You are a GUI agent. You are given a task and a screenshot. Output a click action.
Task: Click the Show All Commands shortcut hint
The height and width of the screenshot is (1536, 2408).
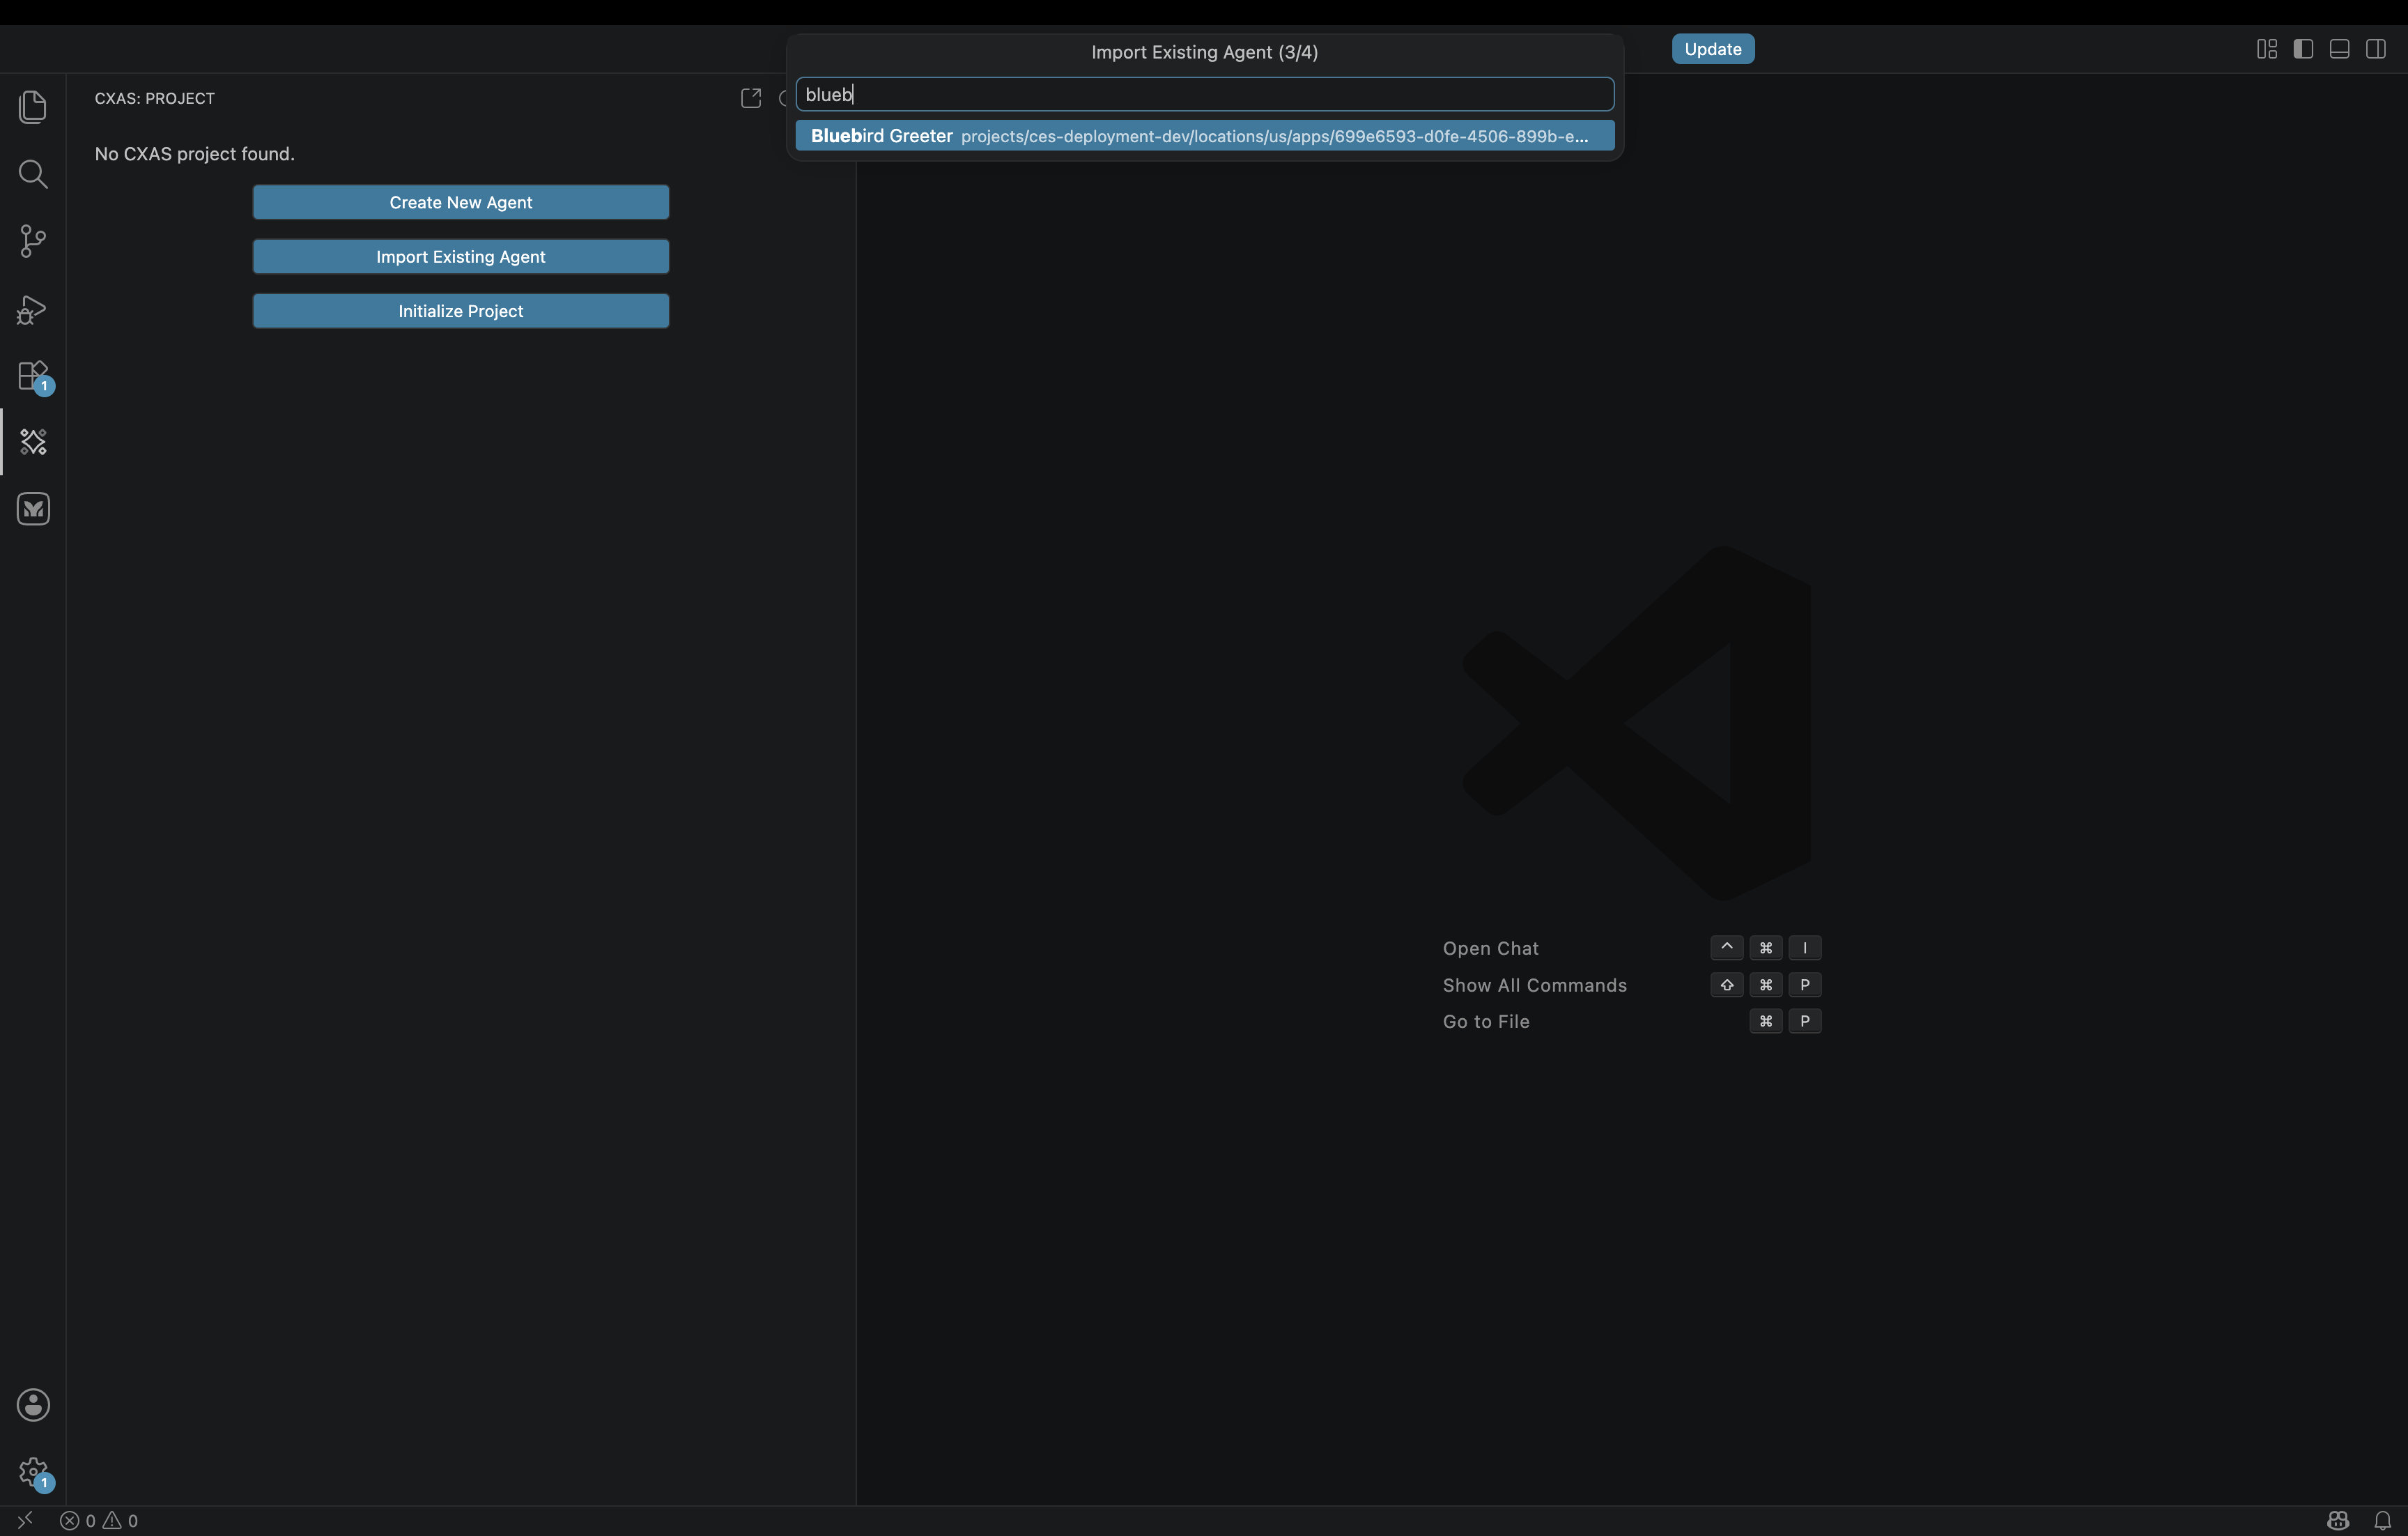(1535, 985)
